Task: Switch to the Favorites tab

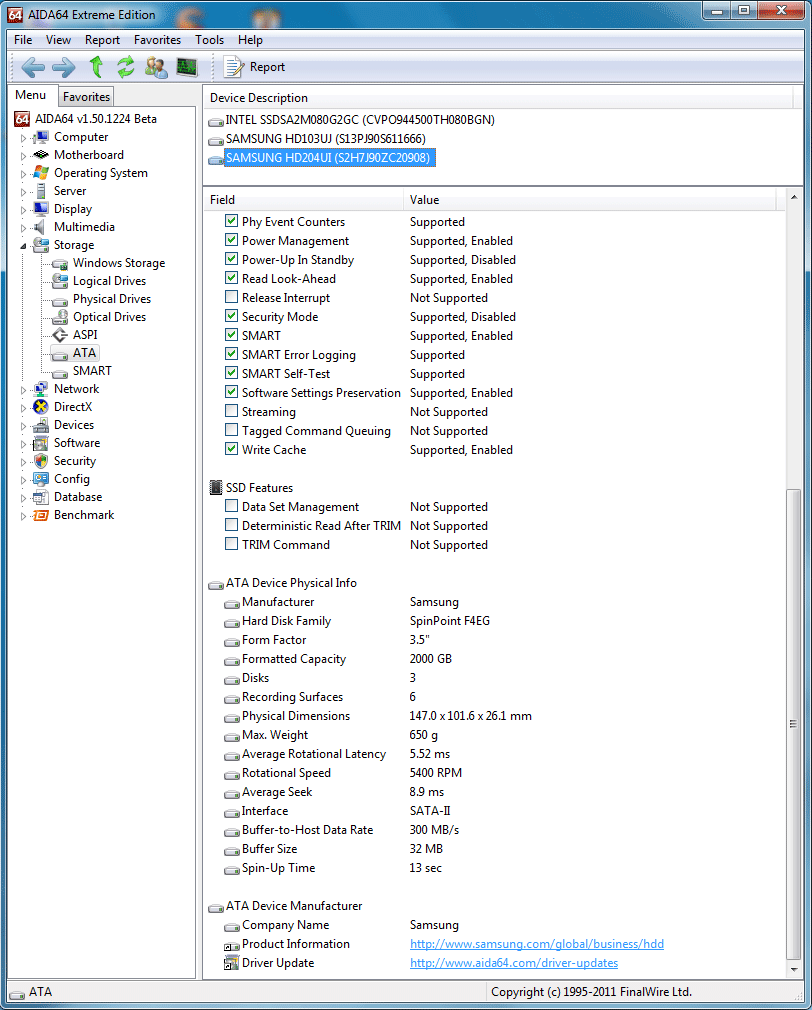Action: (86, 97)
